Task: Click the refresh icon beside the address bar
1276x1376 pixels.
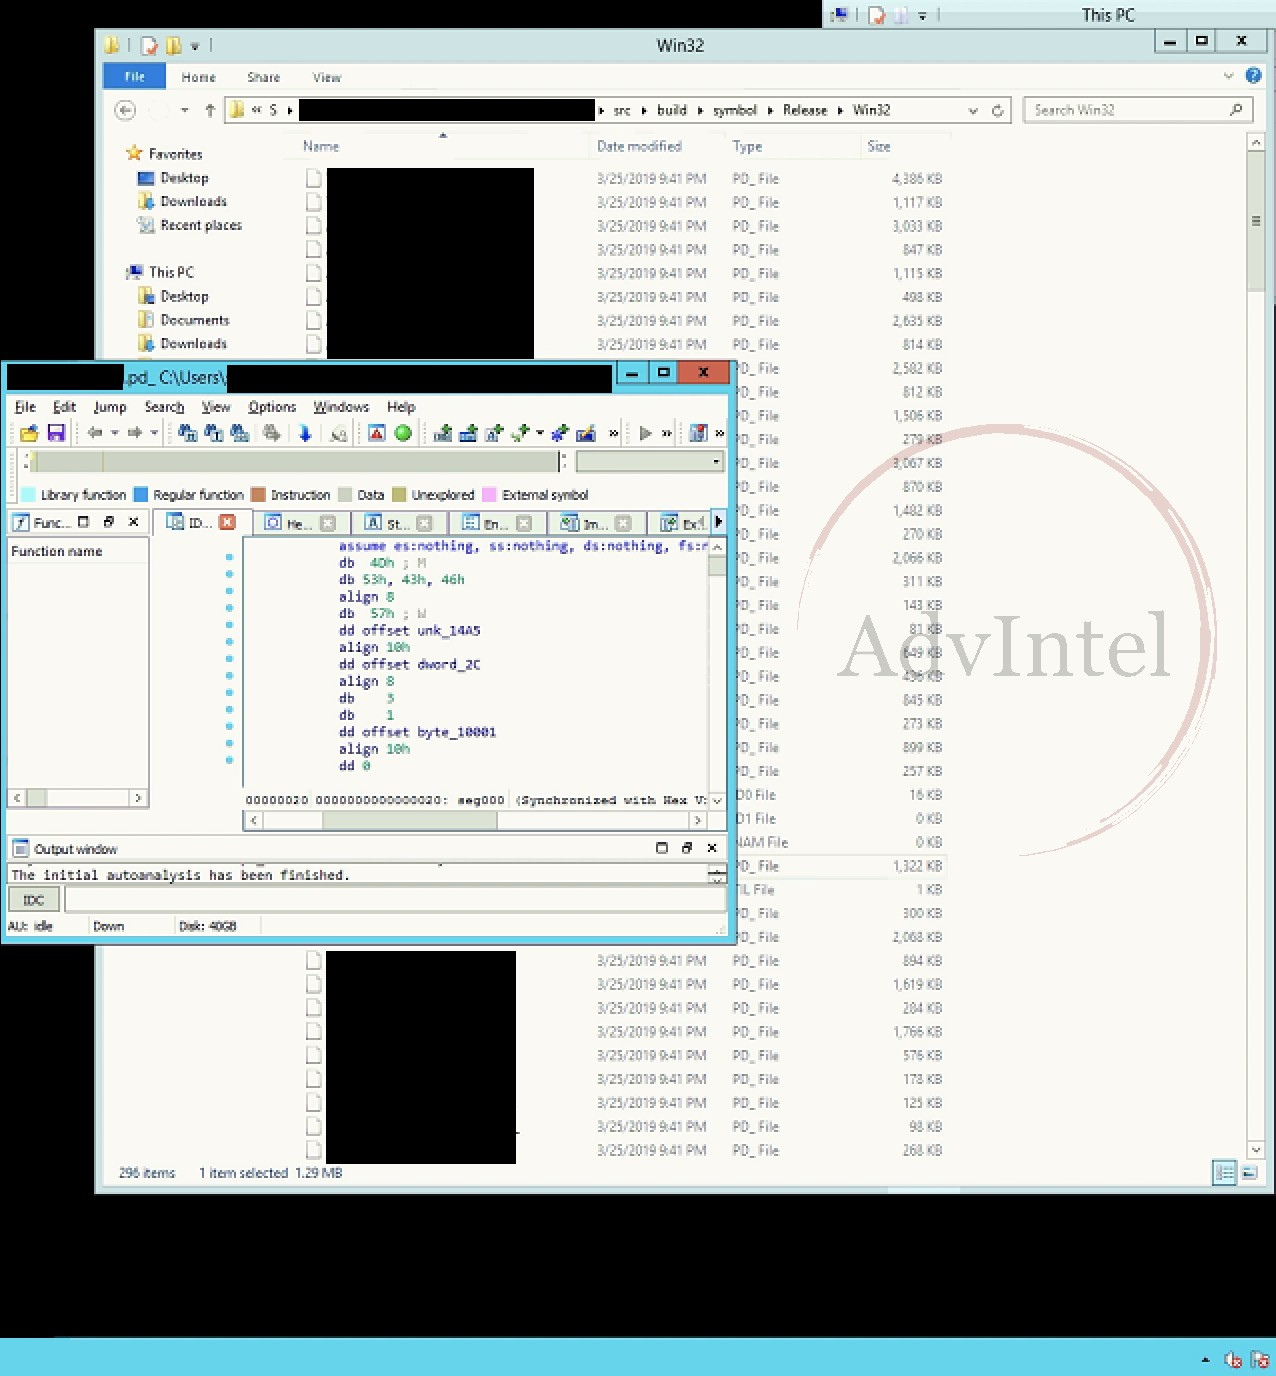Action: (997, 111)
